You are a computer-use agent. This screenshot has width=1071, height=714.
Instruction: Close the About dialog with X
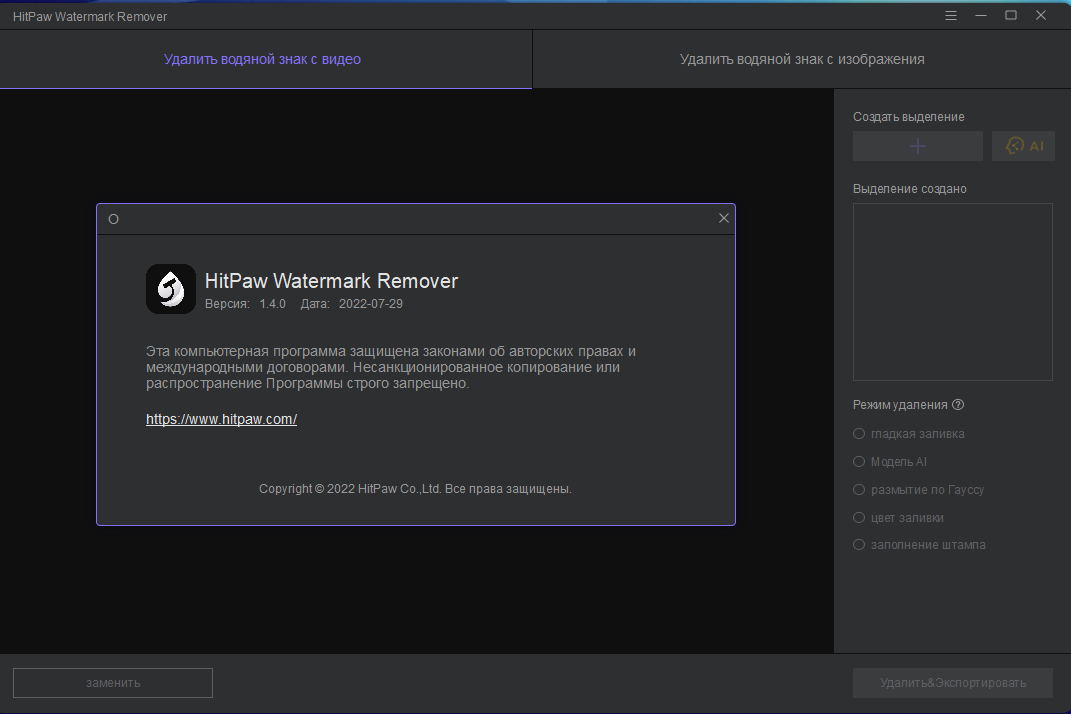[x=723, y=218]
